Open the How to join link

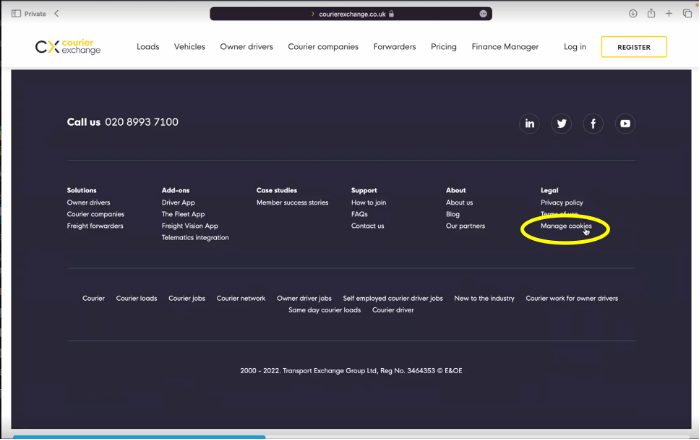click(368, 203)
